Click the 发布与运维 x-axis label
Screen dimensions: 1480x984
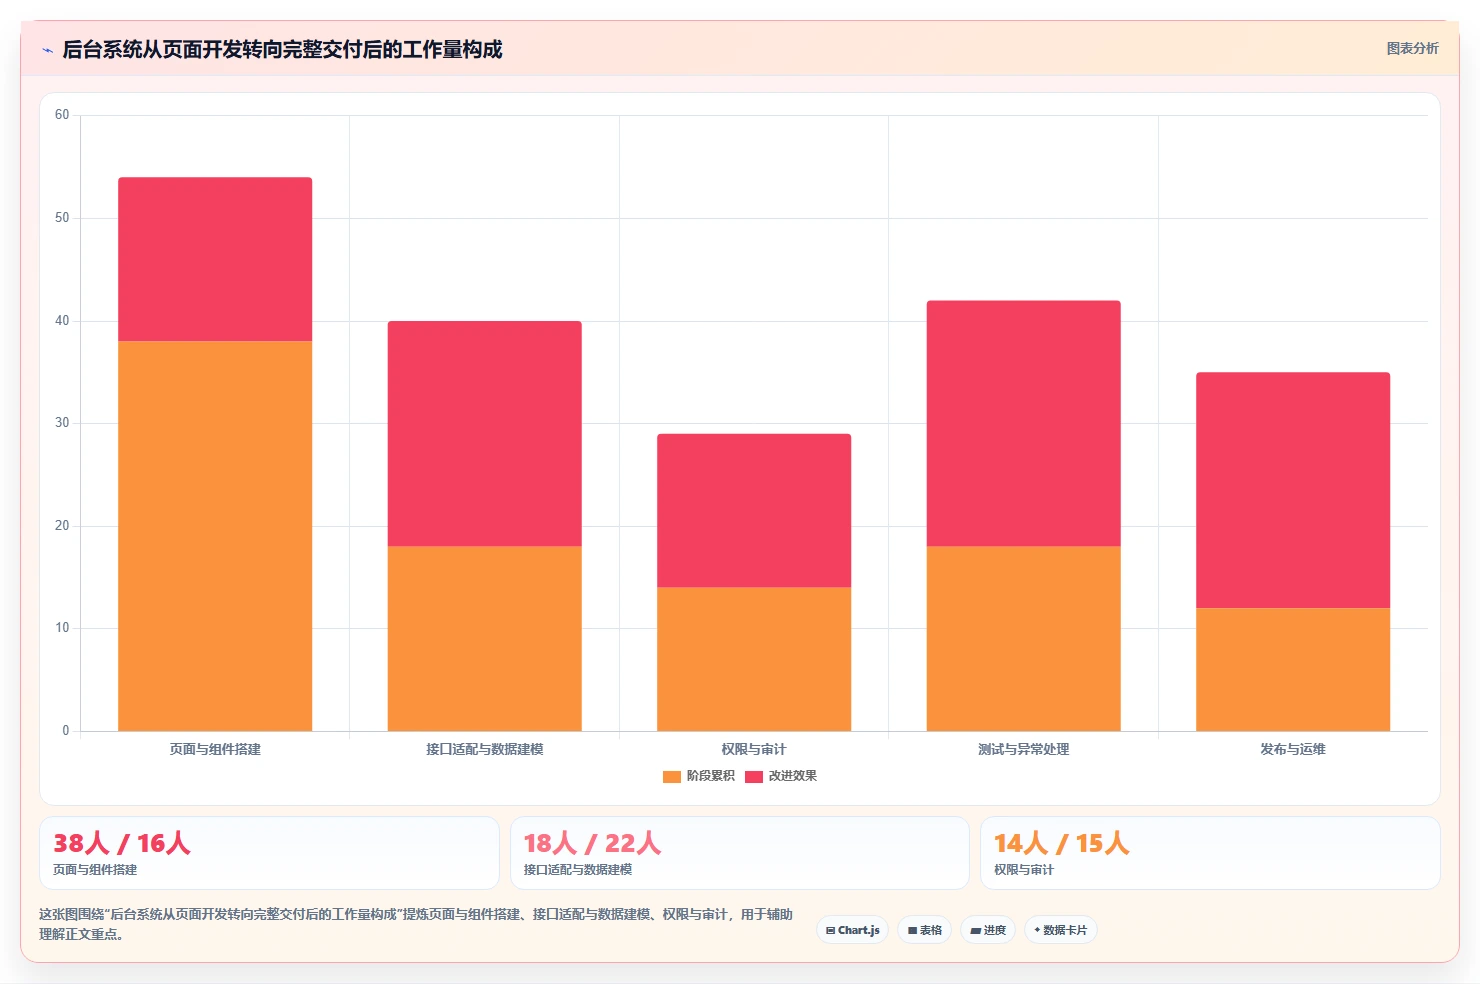tap(1293, 749)
